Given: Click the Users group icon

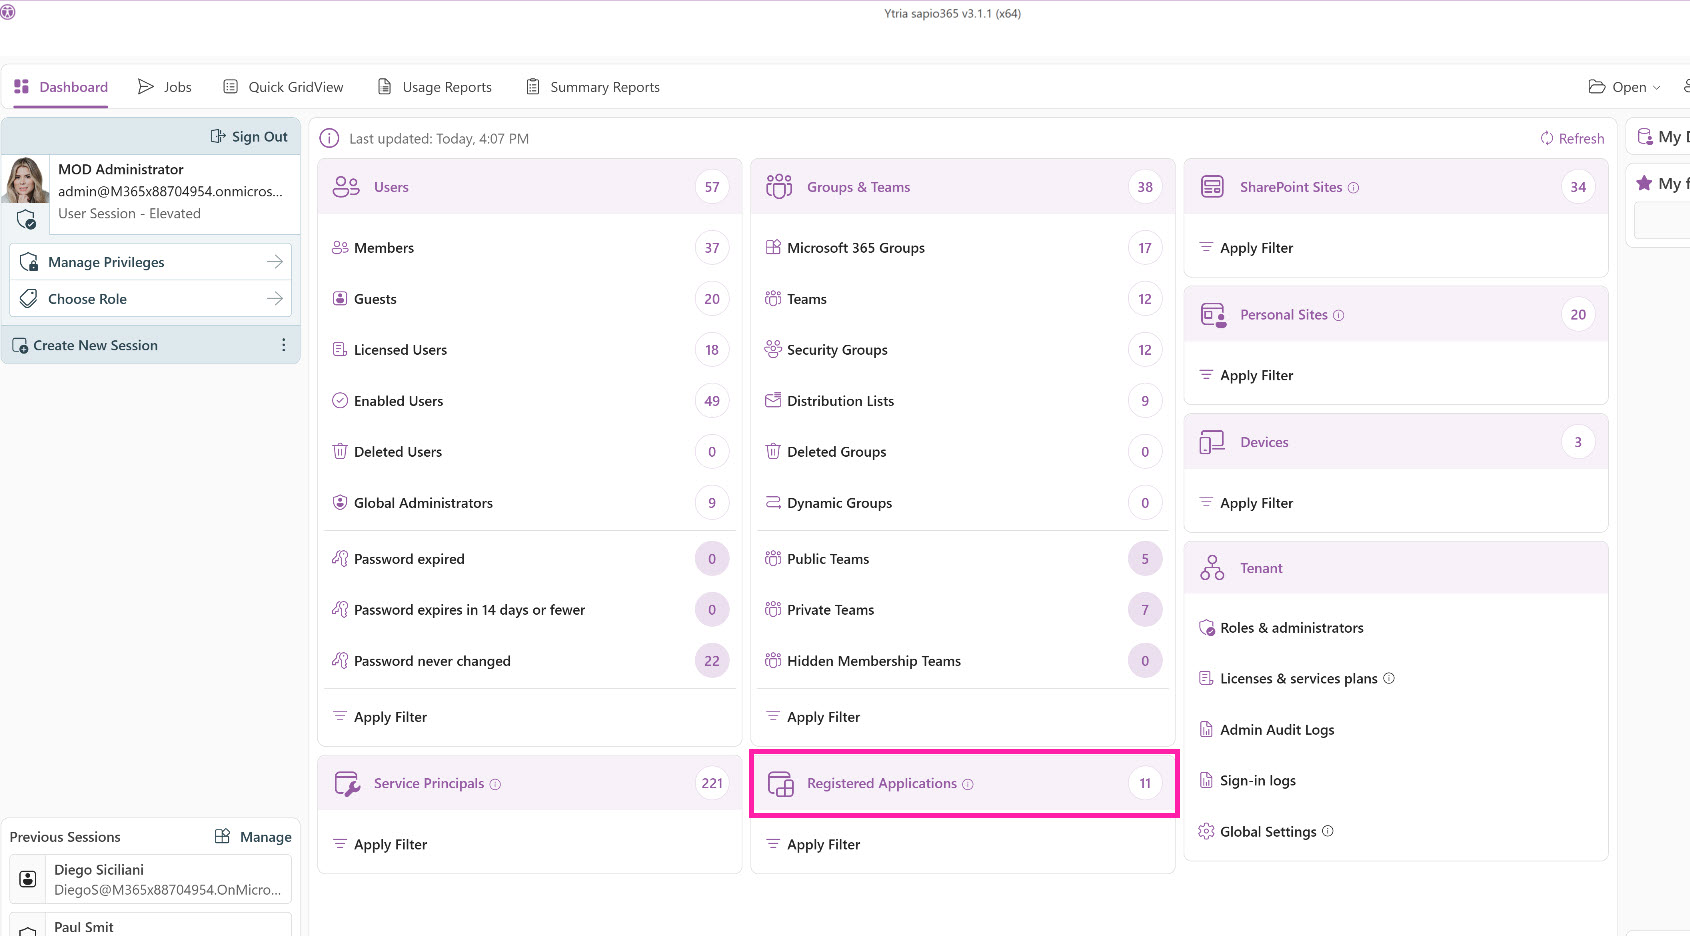Looking at the screenshot, I should click(346, 187).
